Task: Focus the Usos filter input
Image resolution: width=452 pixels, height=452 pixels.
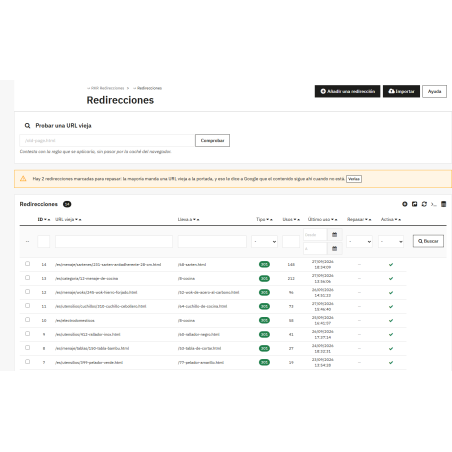Action: click(x=291, y=241)
